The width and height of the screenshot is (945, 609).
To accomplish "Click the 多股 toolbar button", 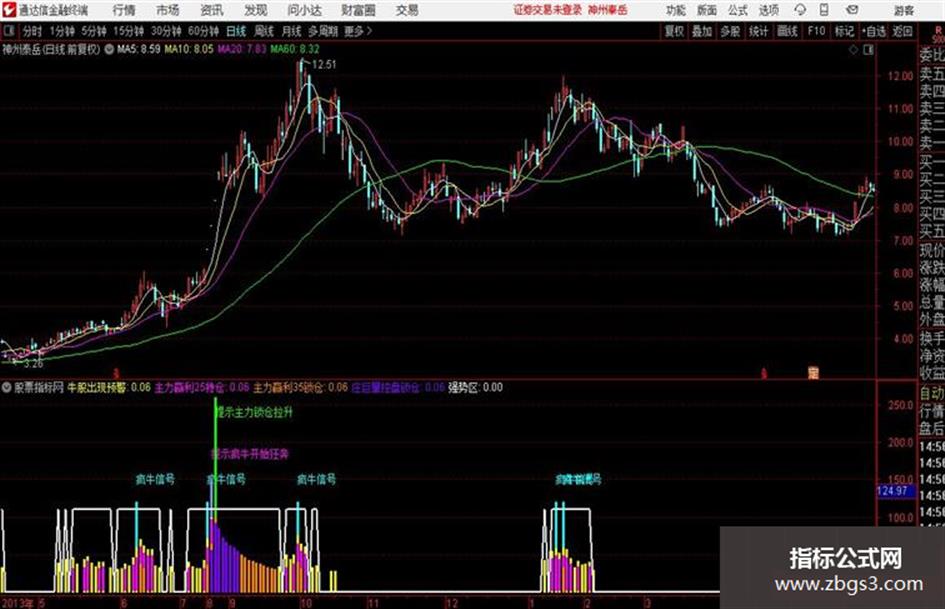I will click(x=730, y=31).
